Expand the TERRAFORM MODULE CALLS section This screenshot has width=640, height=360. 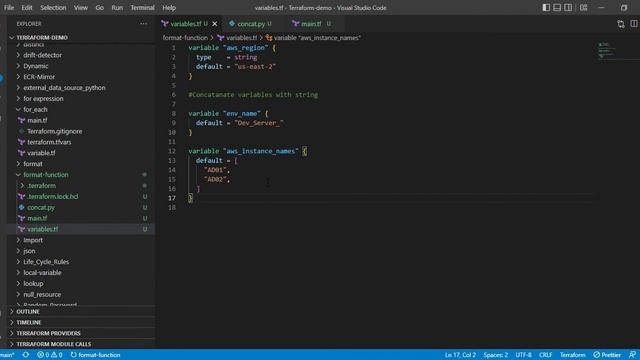[53, 344]
